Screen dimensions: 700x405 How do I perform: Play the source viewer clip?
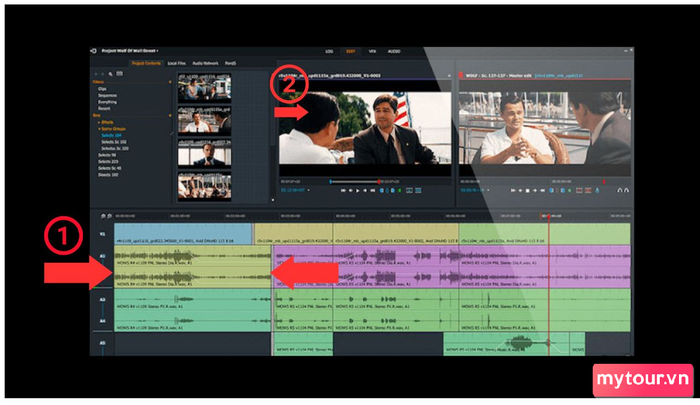(358, 191)
